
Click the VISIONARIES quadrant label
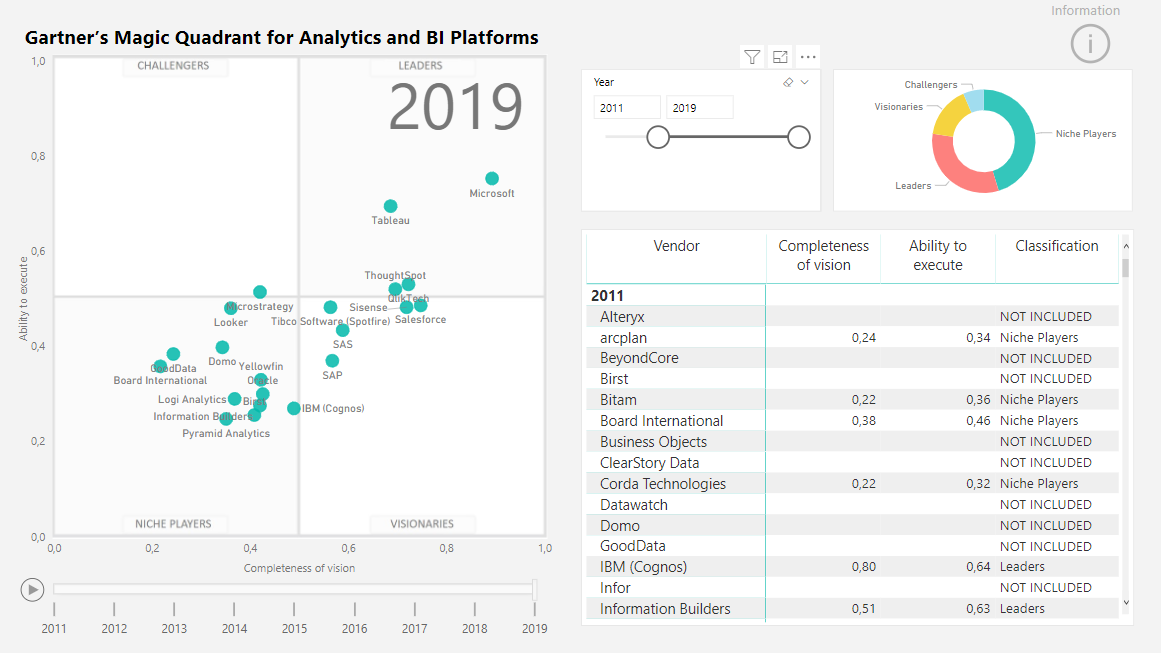coord(422,523)
